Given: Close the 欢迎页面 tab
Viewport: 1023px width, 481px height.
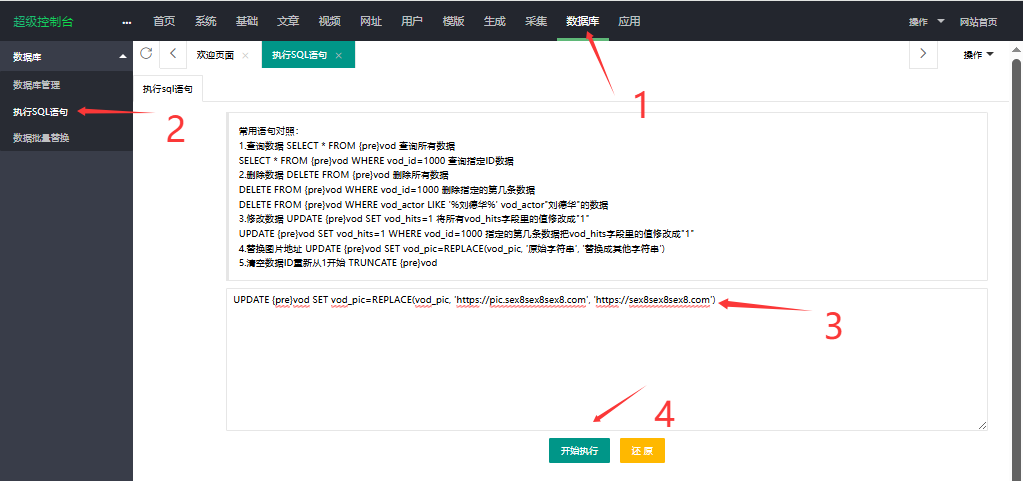Looking at the screenshot, I should pyautogui.click(x=245, y=55).
